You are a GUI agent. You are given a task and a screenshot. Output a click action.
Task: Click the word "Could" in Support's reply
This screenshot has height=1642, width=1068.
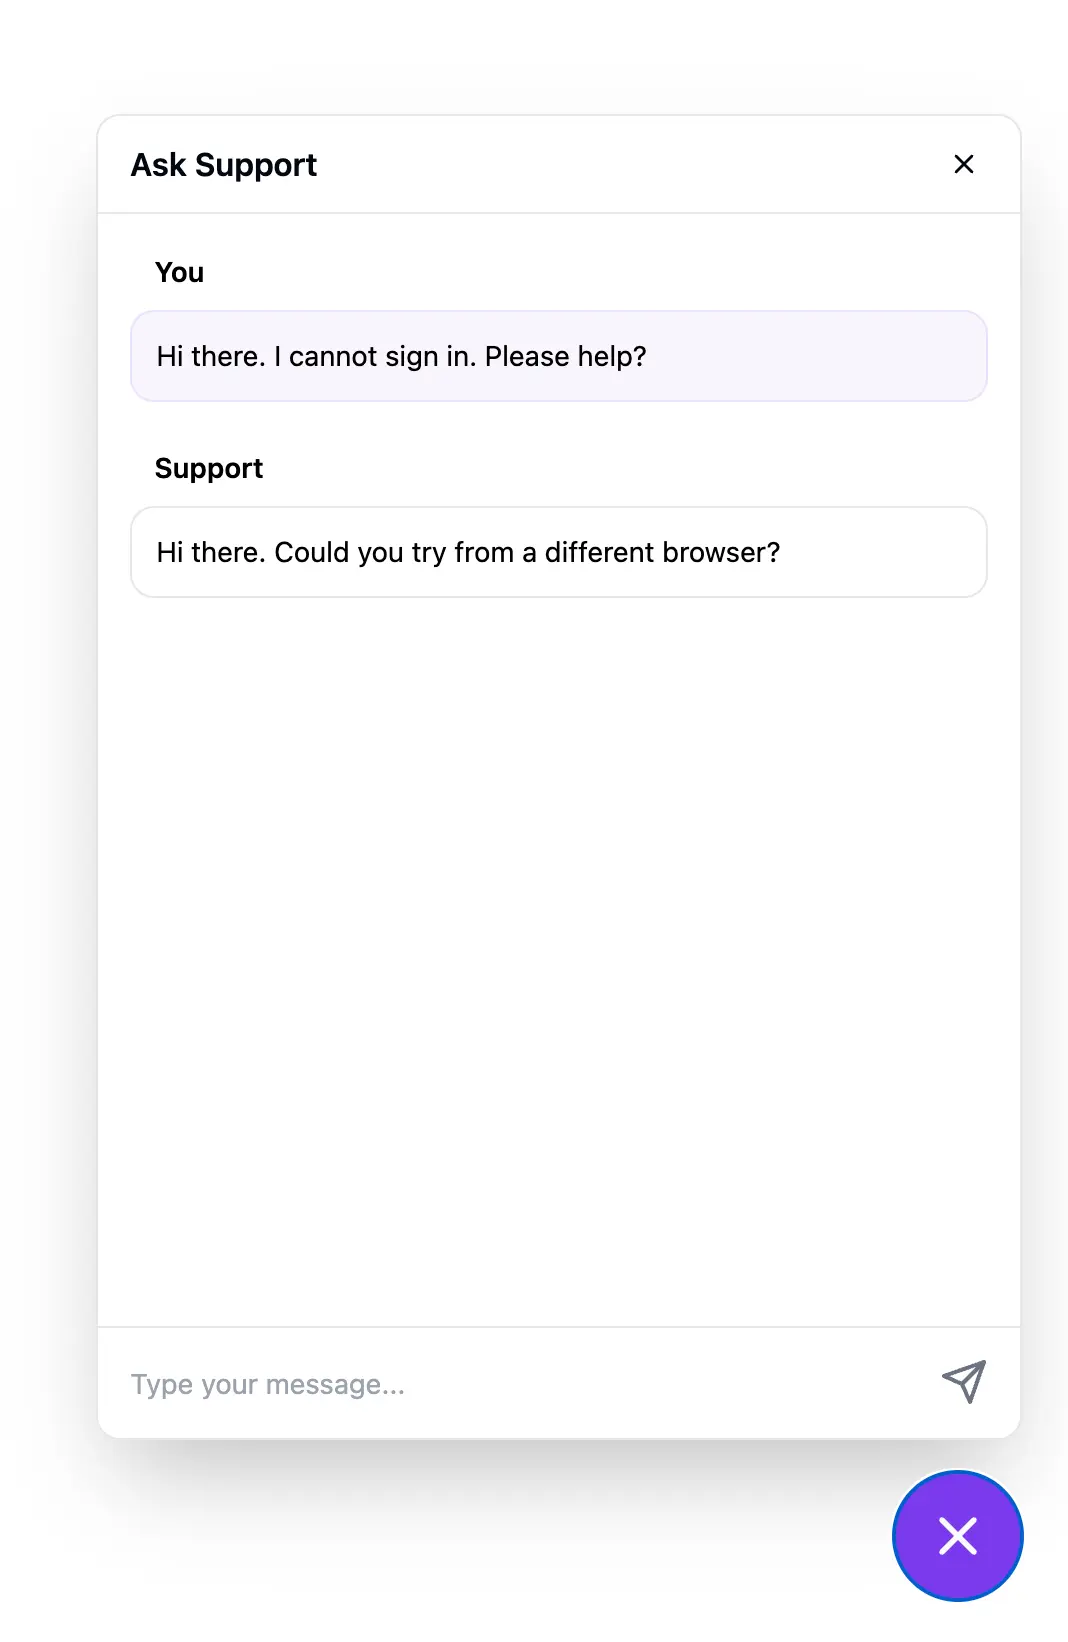pos(310,552)
